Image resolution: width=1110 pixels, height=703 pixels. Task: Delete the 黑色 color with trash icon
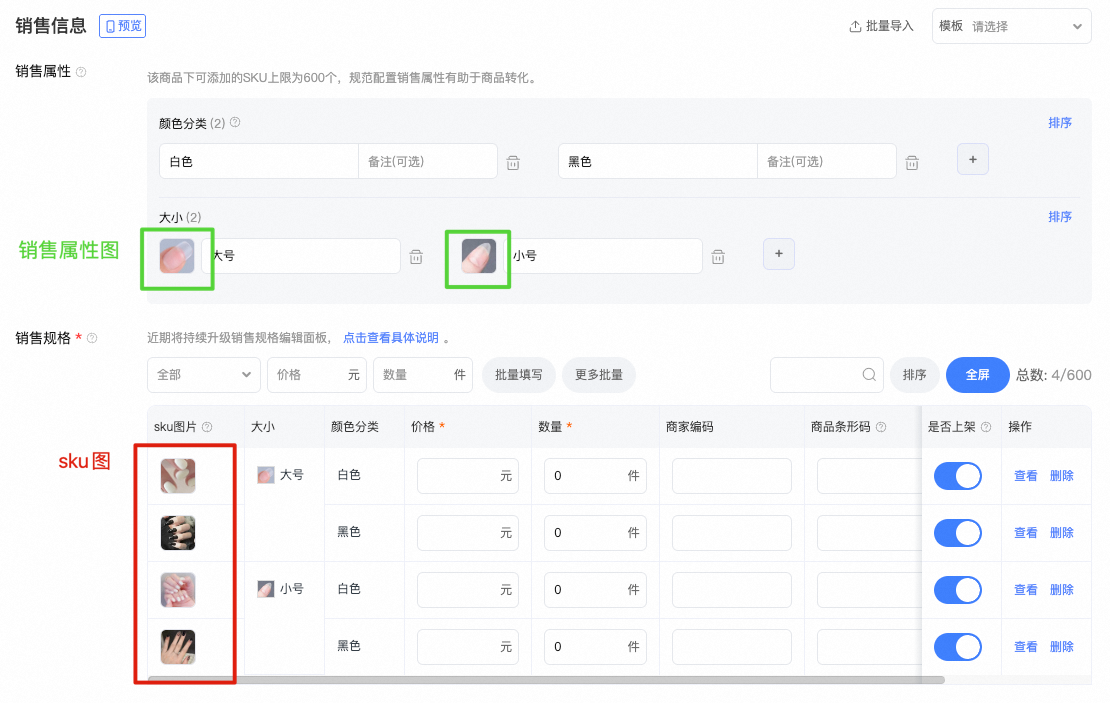[912, 163]
